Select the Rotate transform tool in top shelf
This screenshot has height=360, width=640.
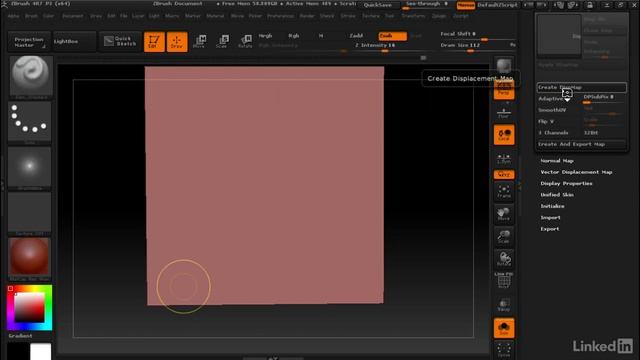click(x=245, y=42)
